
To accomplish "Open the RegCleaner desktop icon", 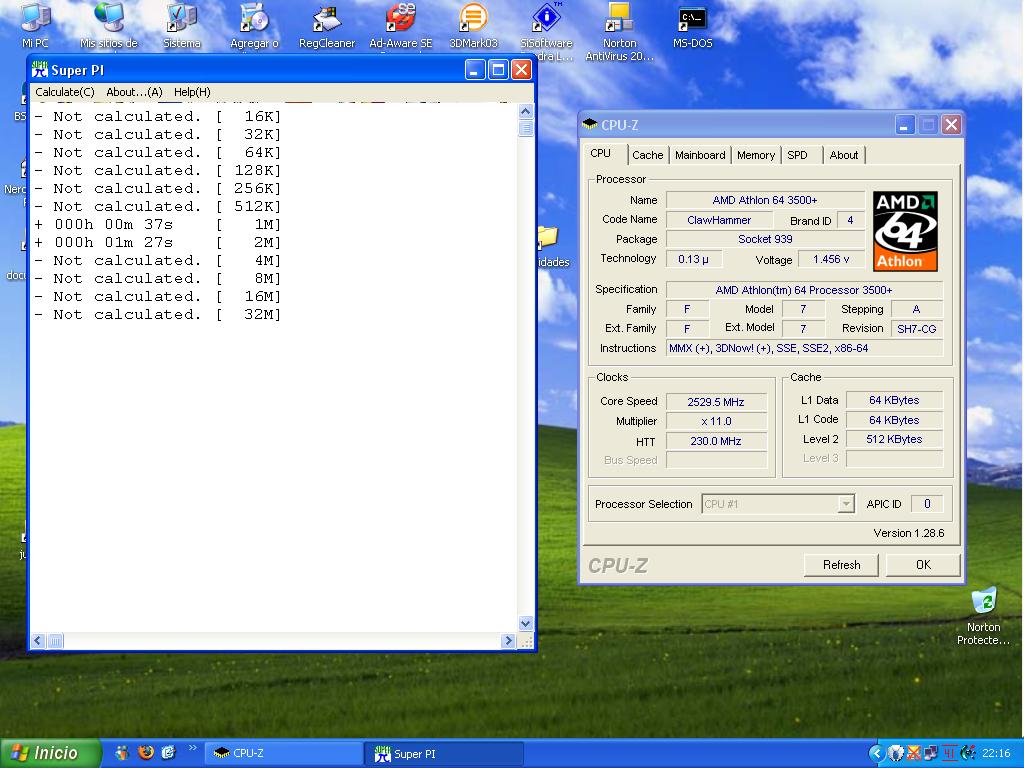I will click(x=326, y=19).
